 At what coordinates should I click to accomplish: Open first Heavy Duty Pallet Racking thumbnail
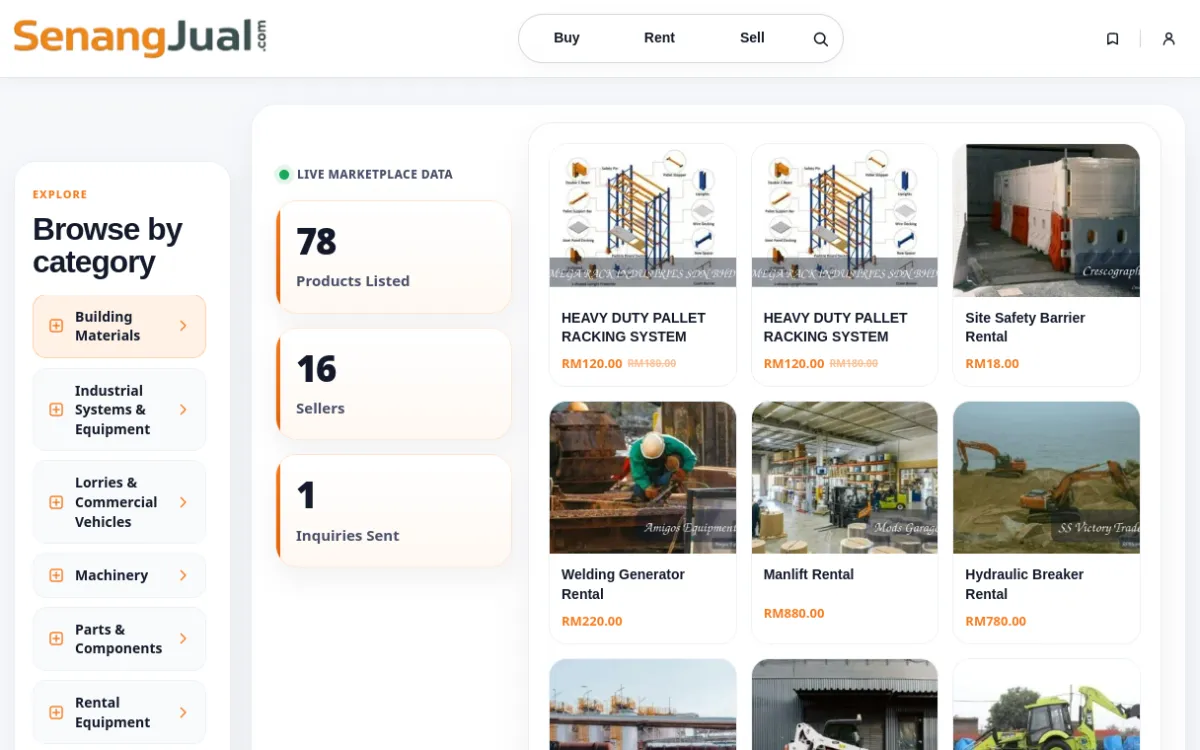pos(643,220)
